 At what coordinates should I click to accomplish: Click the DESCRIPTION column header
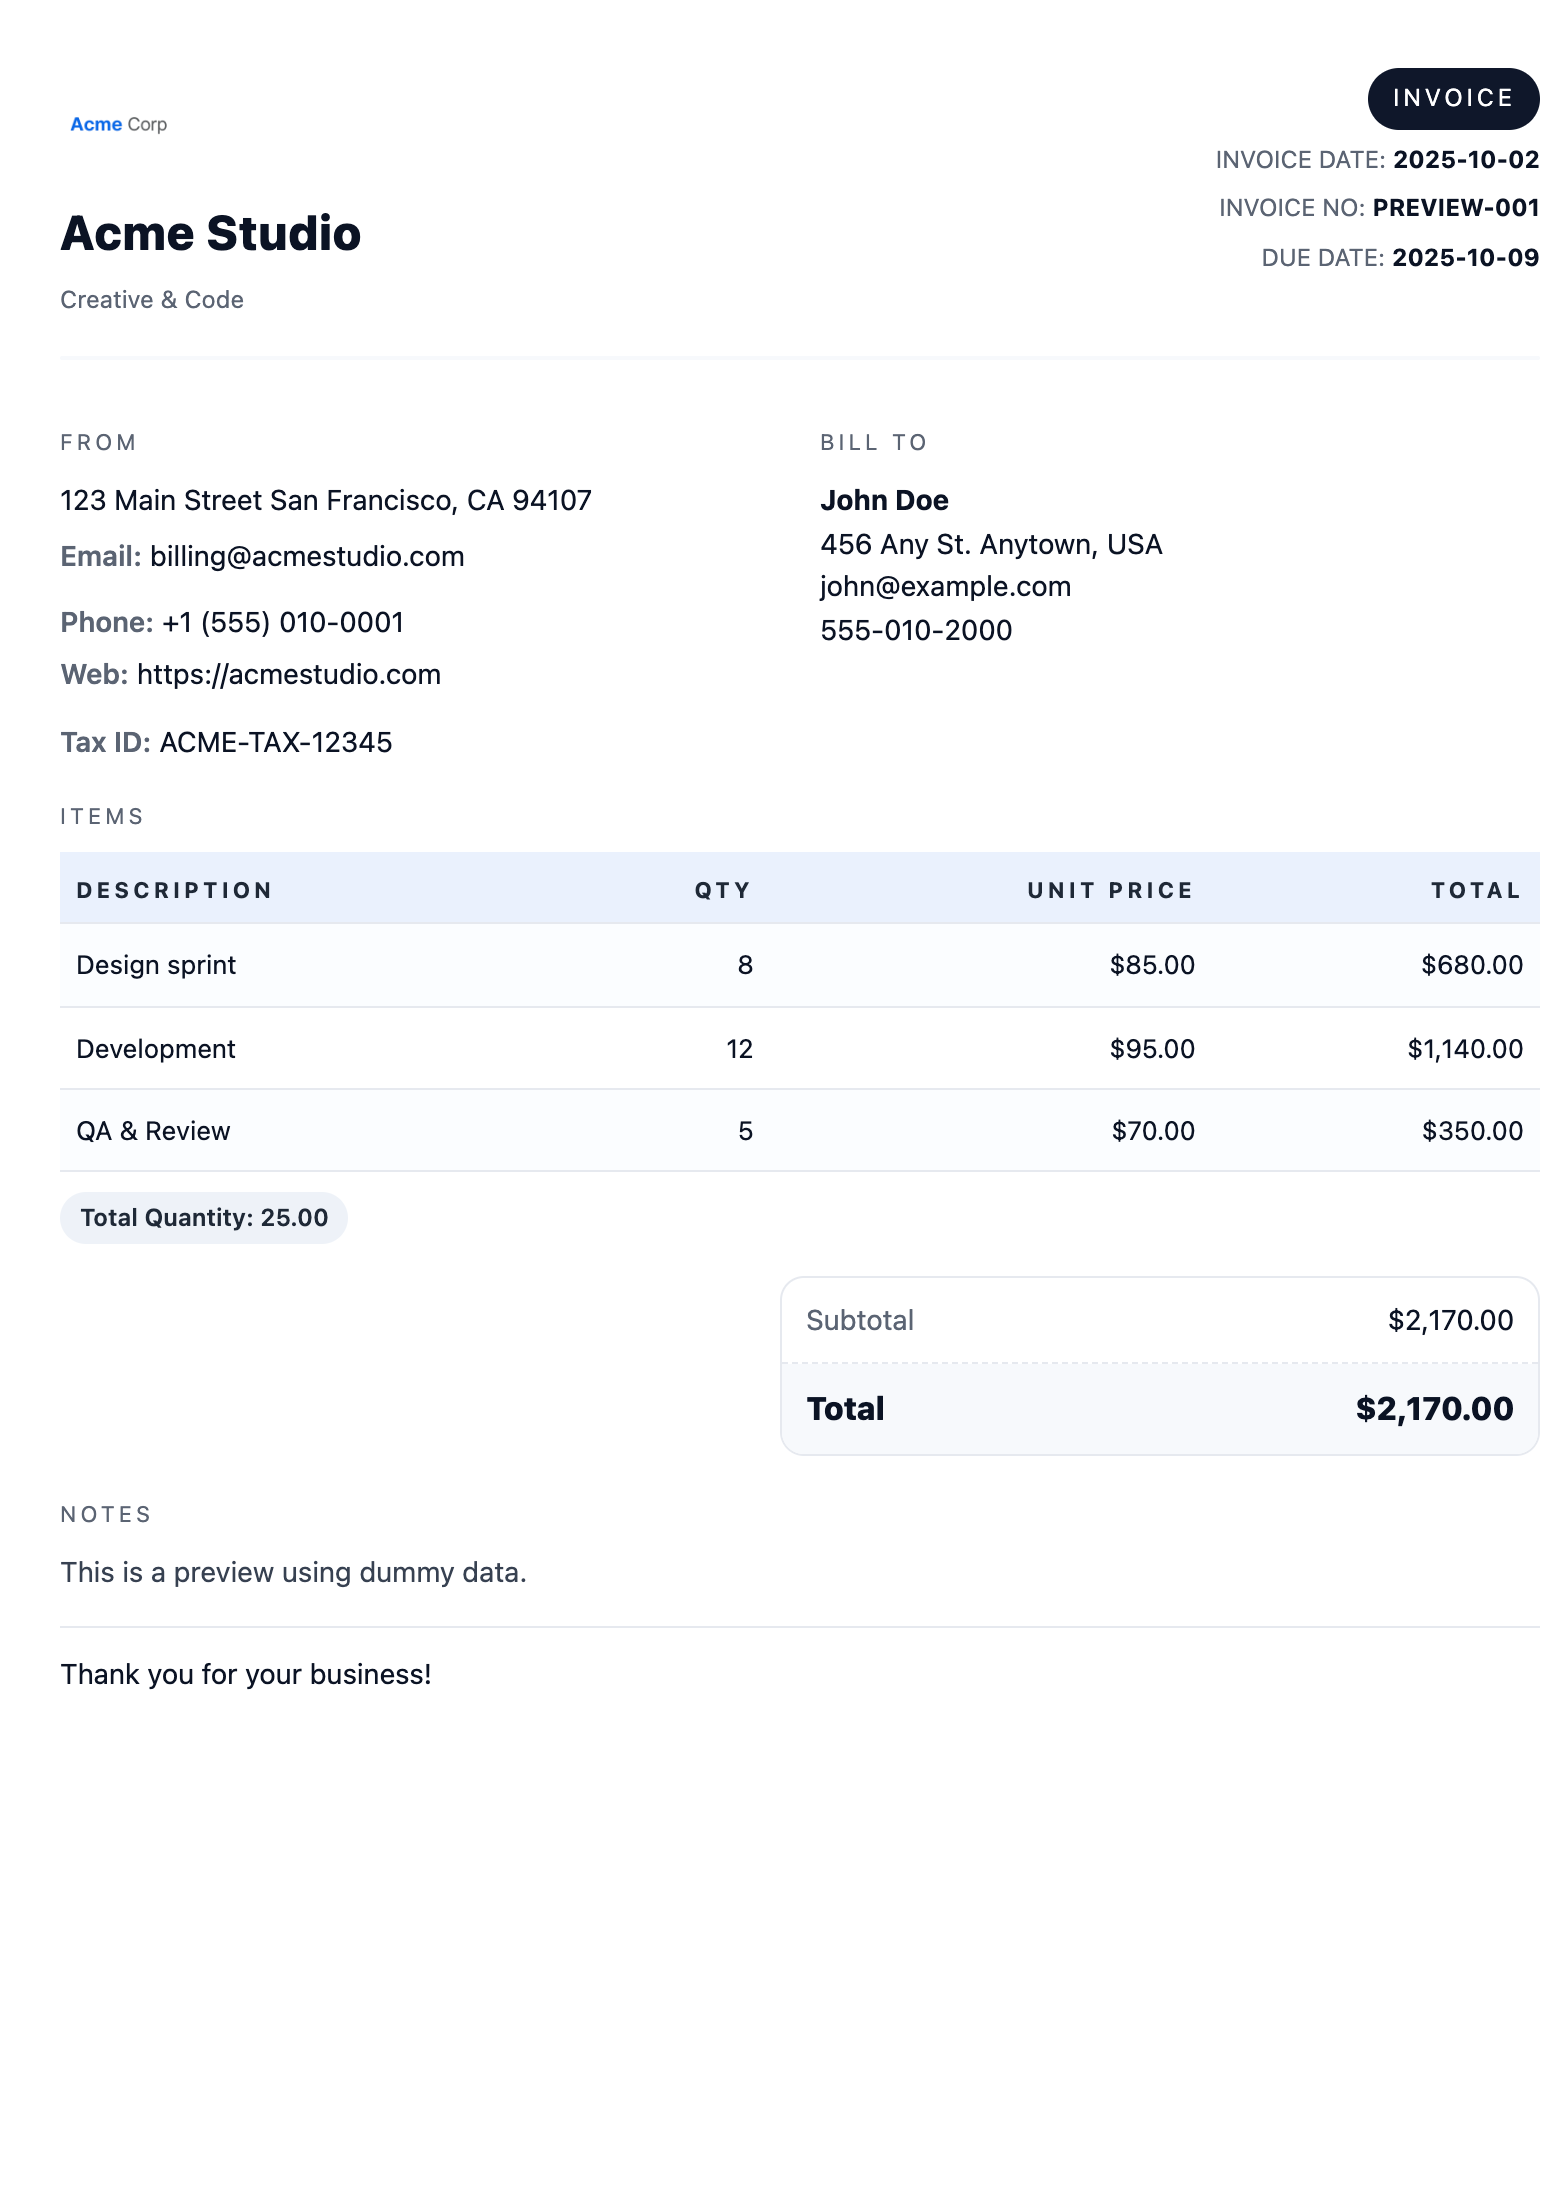(x=174, y=891)
